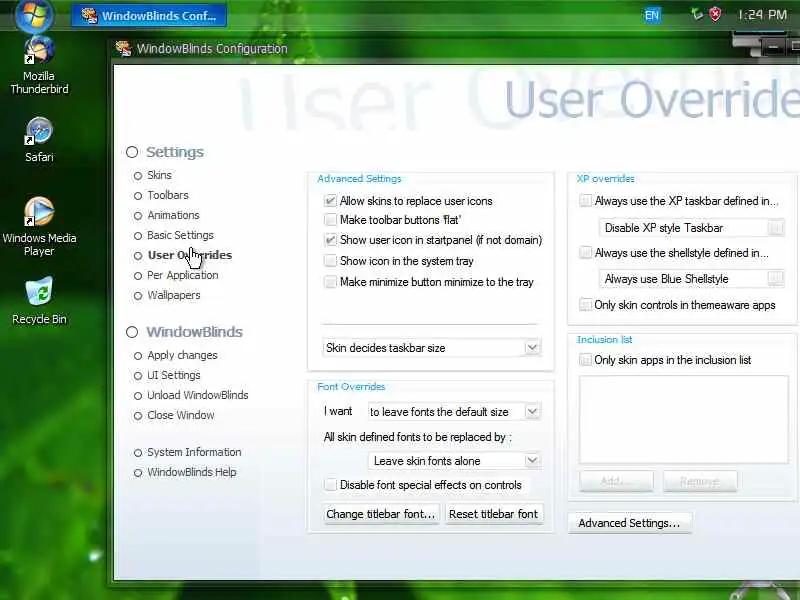Open the Per Application section
The image size is (800, 600).
(182, 276)
